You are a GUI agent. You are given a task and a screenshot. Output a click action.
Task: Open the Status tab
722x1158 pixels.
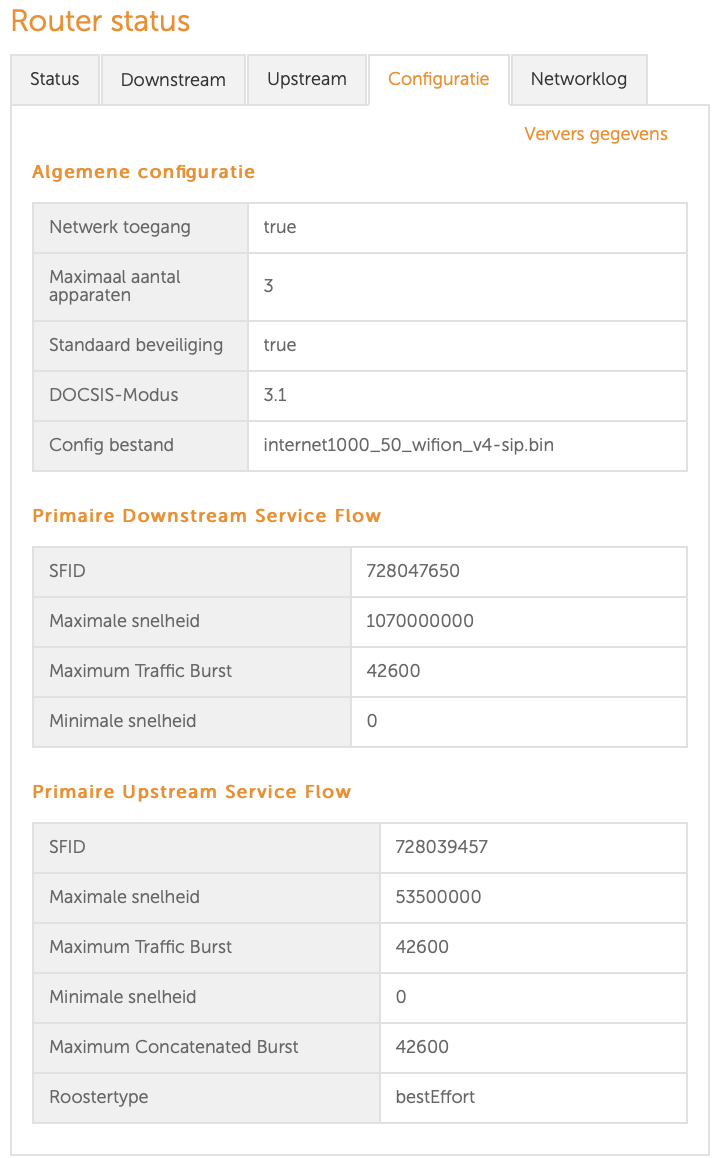coord(55,79)
